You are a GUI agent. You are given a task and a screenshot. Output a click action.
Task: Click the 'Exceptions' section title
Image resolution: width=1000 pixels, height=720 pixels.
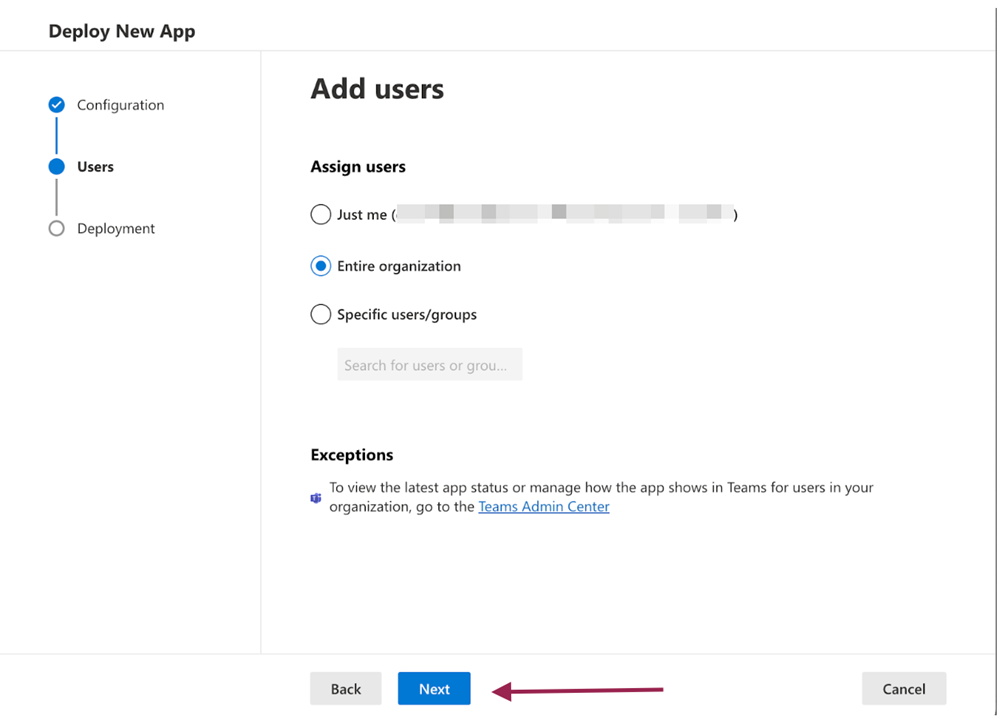pos(351,455)
